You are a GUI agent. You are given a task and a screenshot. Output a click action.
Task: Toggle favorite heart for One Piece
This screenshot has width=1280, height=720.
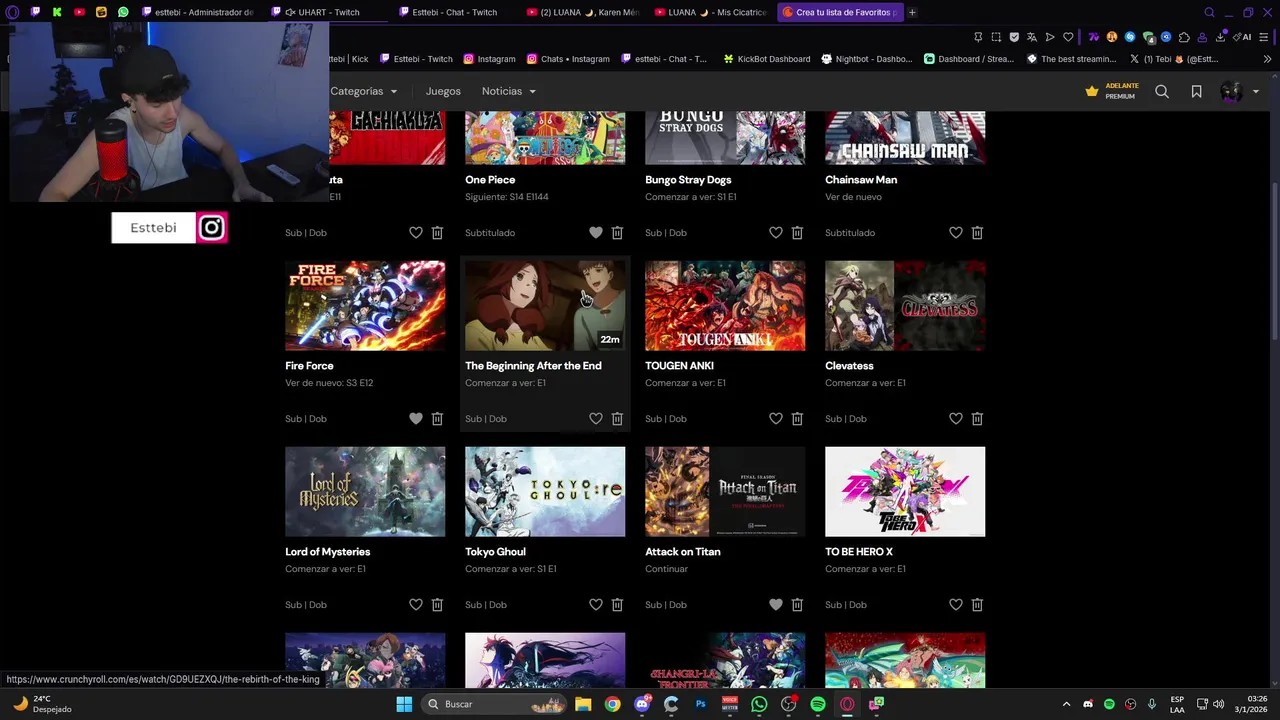(x=596, y=233)
